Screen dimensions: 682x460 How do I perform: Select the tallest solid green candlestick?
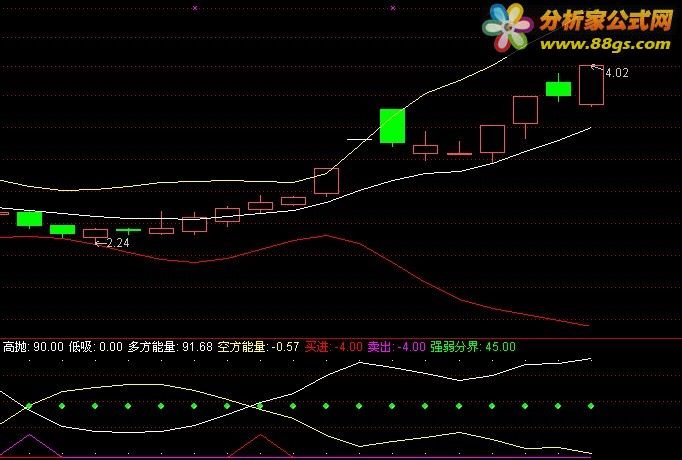[x=392, y=126]
